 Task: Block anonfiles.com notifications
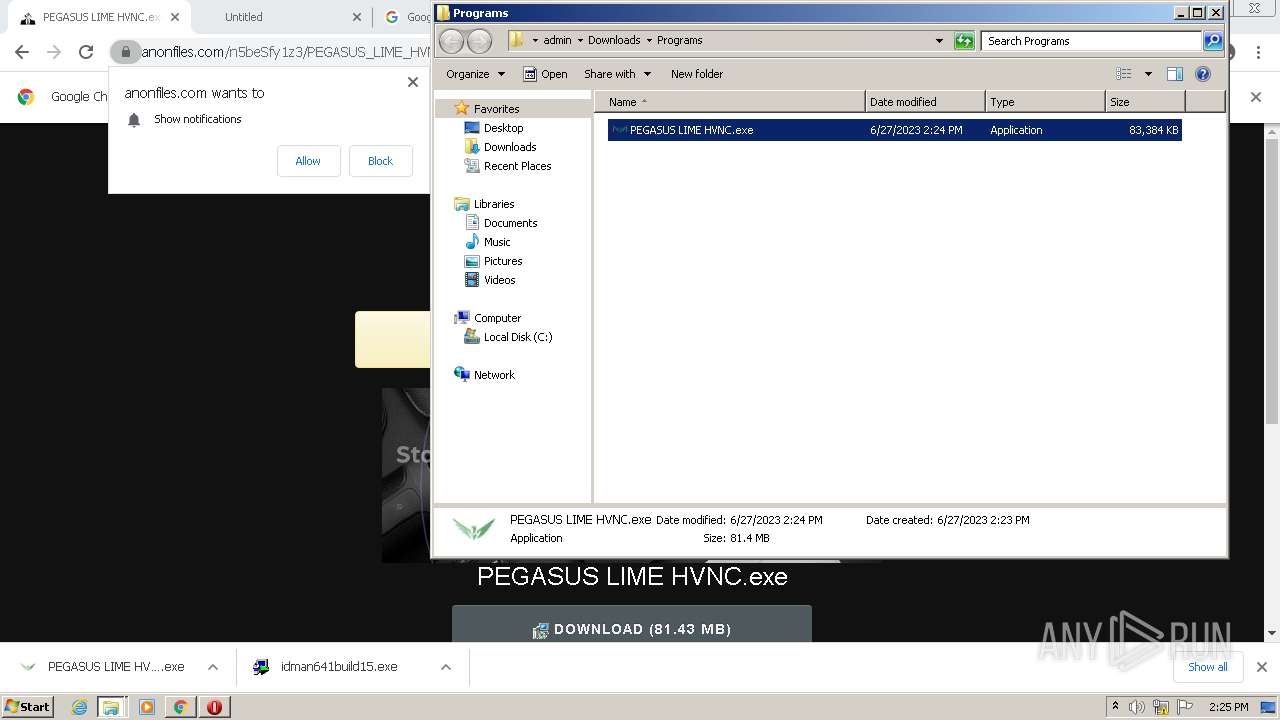point(380,161)
